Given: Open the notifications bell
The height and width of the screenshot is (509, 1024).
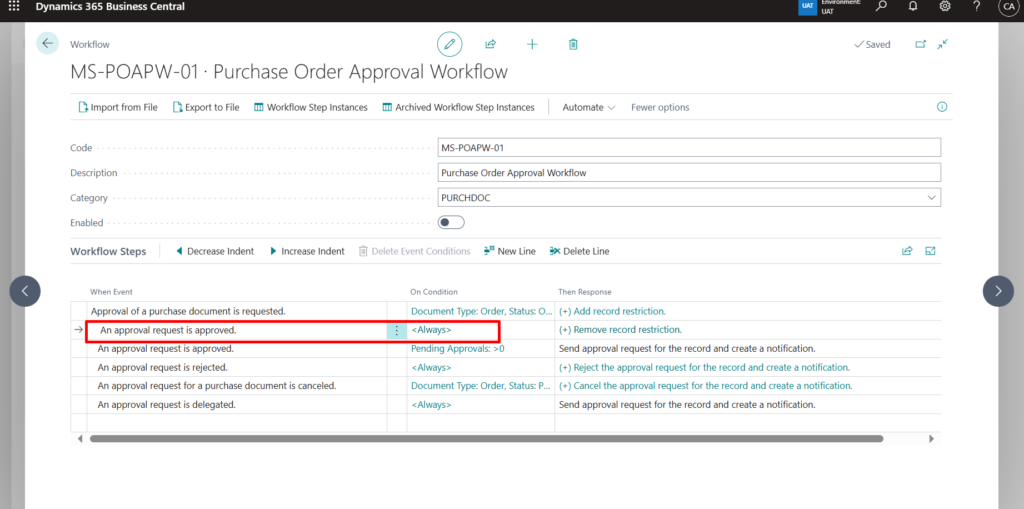Looking at the screenshot, I should [x=913, y=6].
